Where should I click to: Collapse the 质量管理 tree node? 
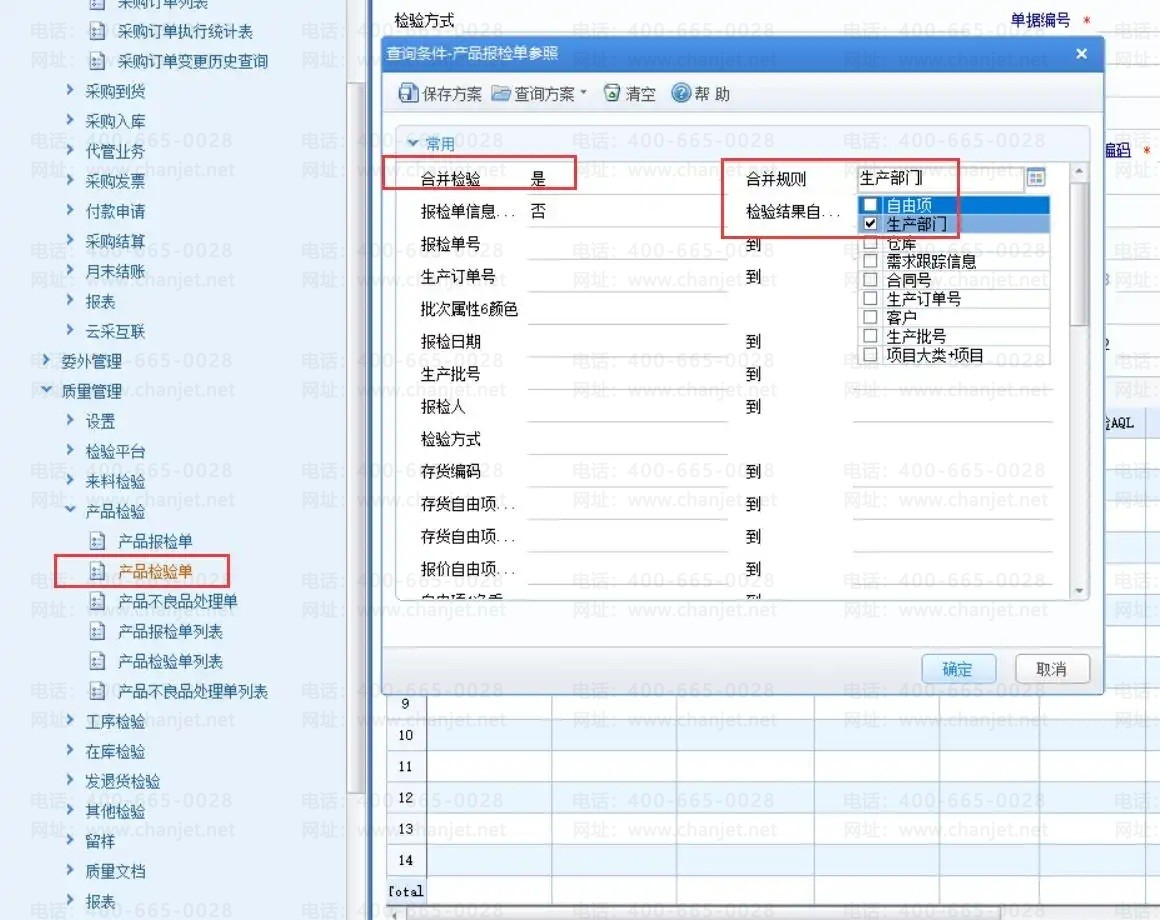47,391
